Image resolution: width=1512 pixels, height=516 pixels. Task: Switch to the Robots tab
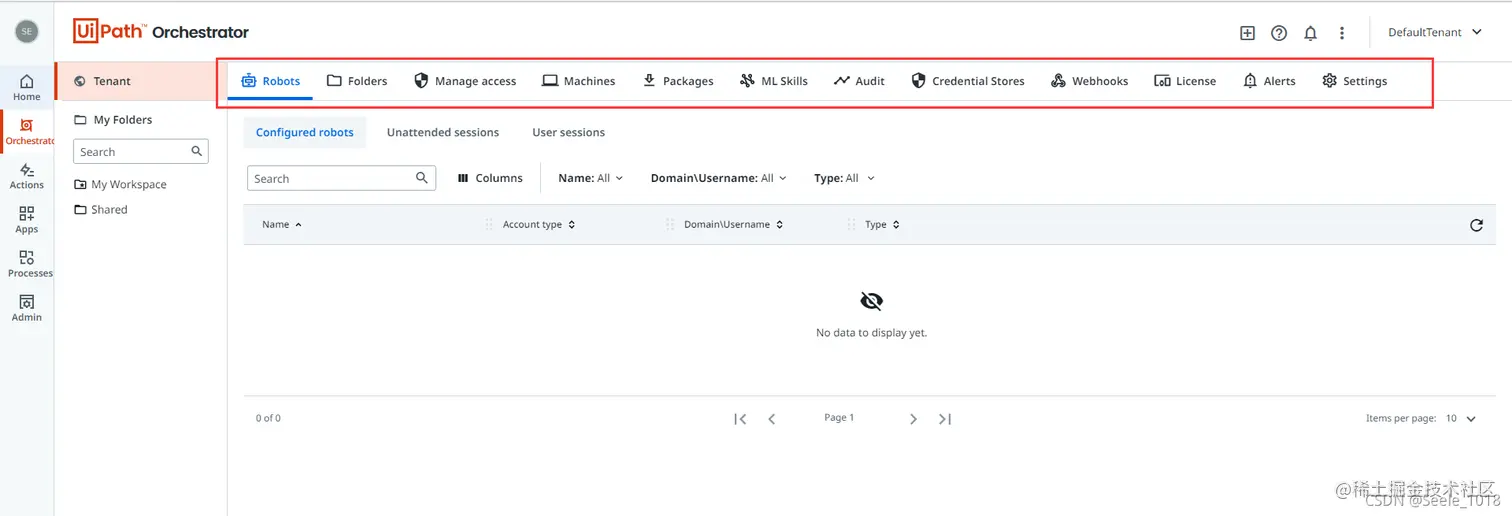coord(270,81)
